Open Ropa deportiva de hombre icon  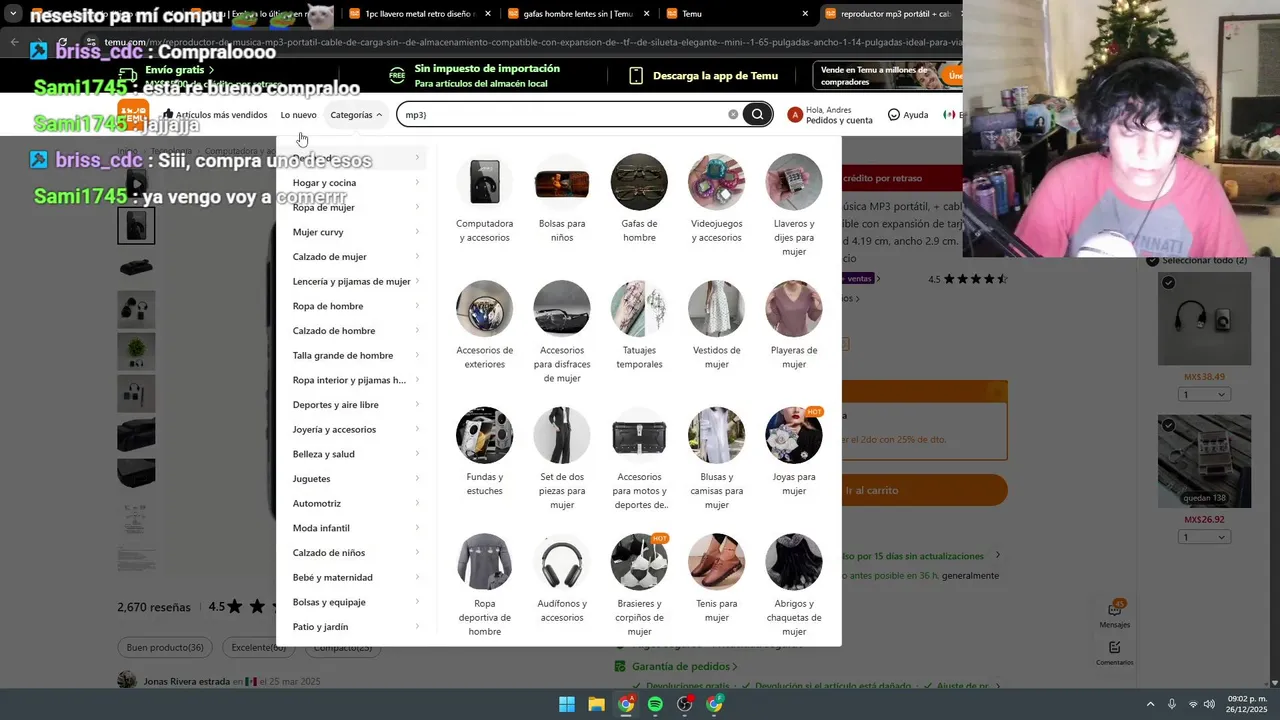click(x=484, y=562)
